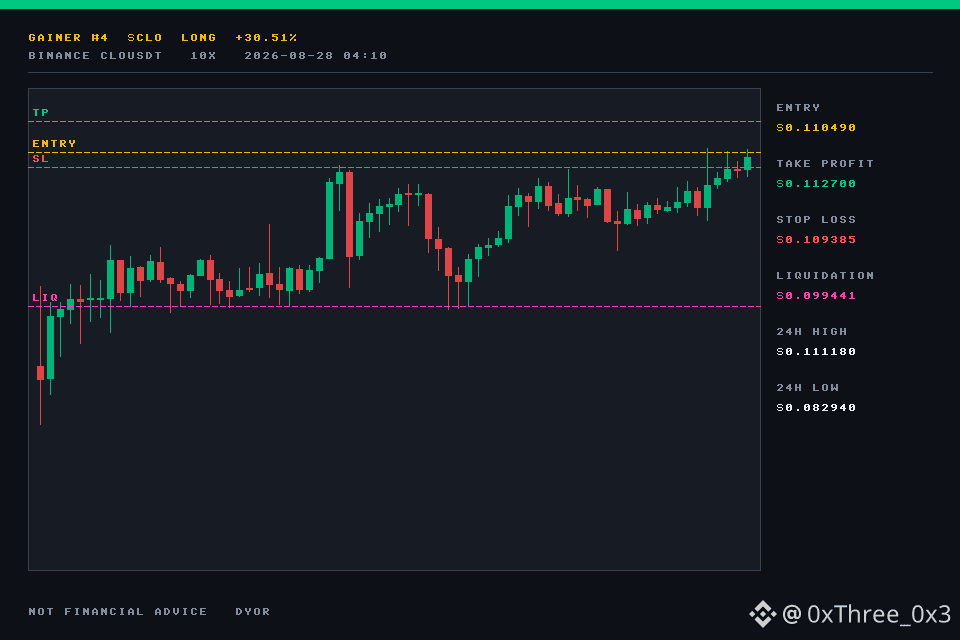Open the @0xThree_0x3 handle

coord(866,614)
